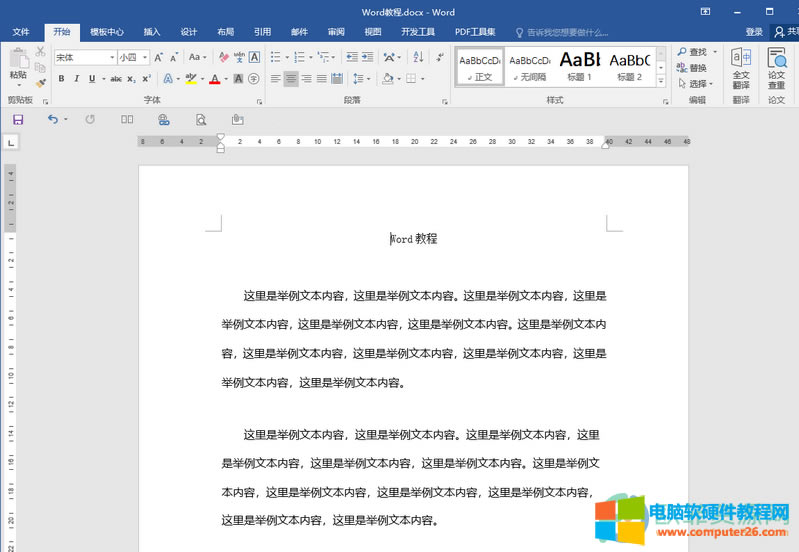
Task: Click the Increase Indent icon
Action: pos(368,57)
